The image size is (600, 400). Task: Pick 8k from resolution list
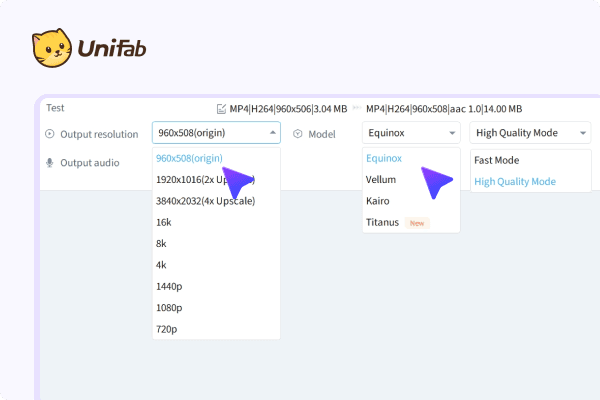tap(163, 243)
